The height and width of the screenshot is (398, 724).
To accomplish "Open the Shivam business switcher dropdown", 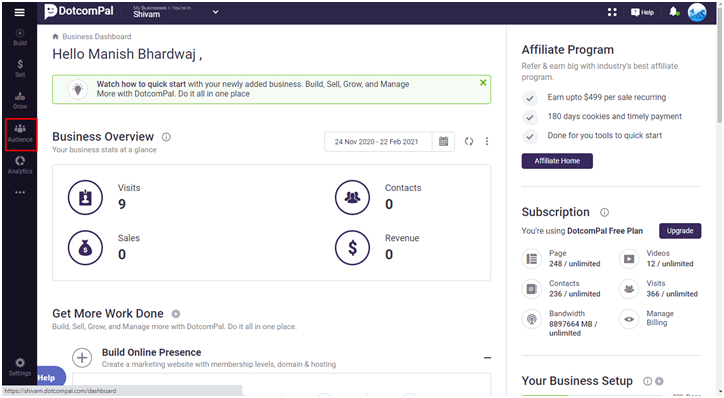I will (x=216, y=12).
